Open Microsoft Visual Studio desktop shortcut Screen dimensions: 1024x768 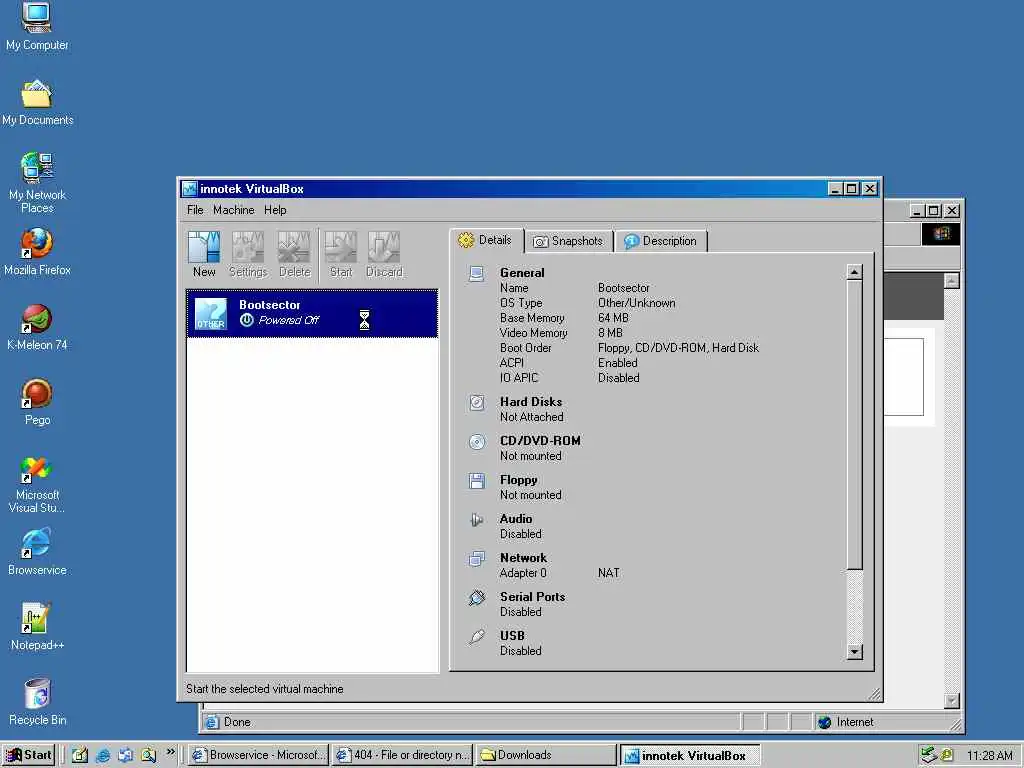point(37,484)
